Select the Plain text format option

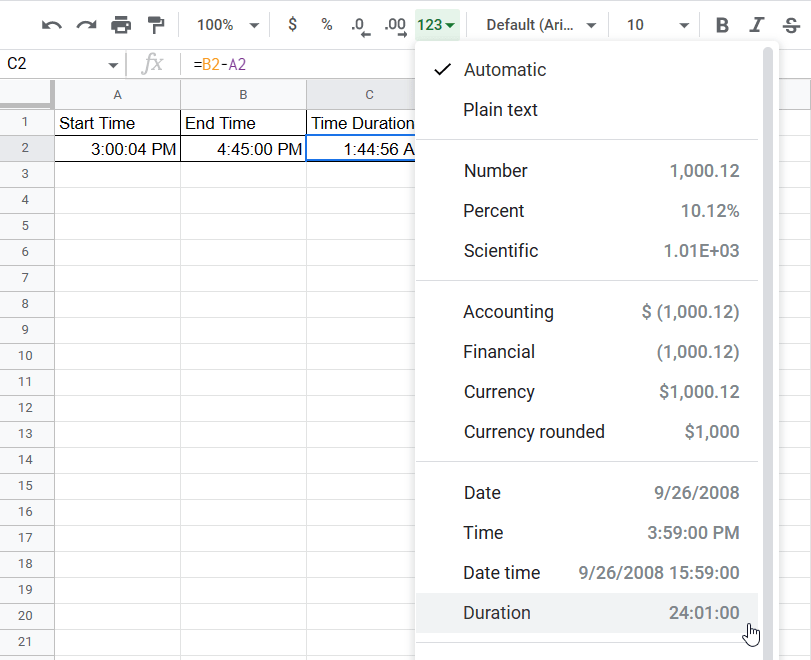(500, 110)
